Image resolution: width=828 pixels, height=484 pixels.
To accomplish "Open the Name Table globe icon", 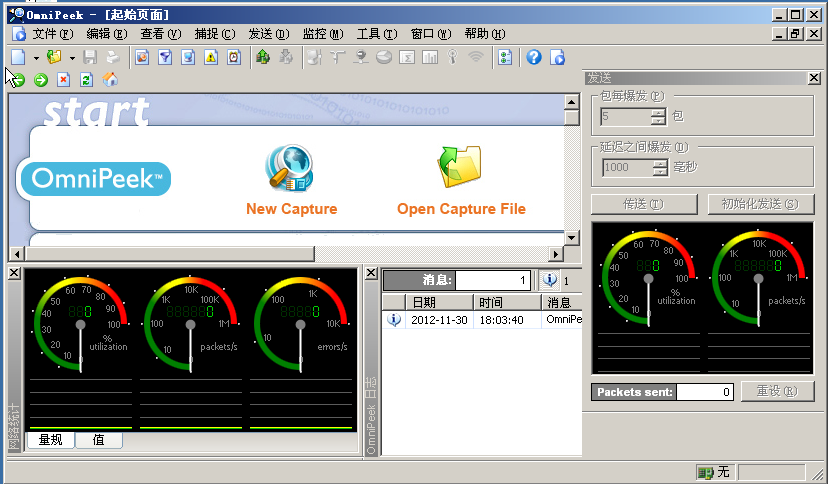I will (x=188, y=57).
